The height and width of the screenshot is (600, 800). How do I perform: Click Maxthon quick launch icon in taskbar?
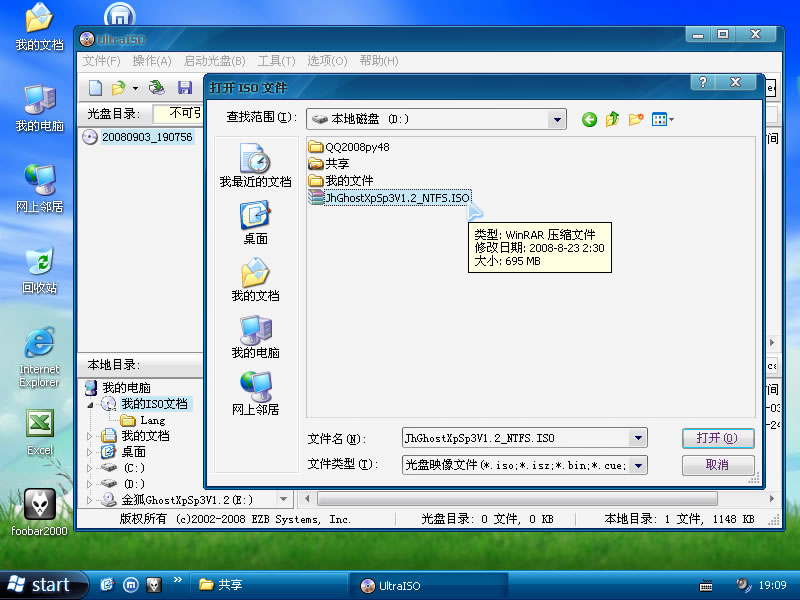(x=131, y=585)
